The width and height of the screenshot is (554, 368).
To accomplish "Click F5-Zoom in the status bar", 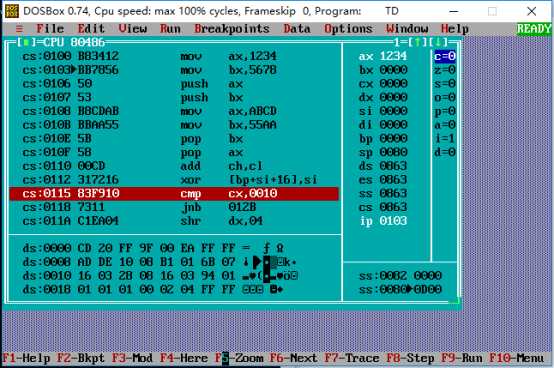I will point(239,358).
